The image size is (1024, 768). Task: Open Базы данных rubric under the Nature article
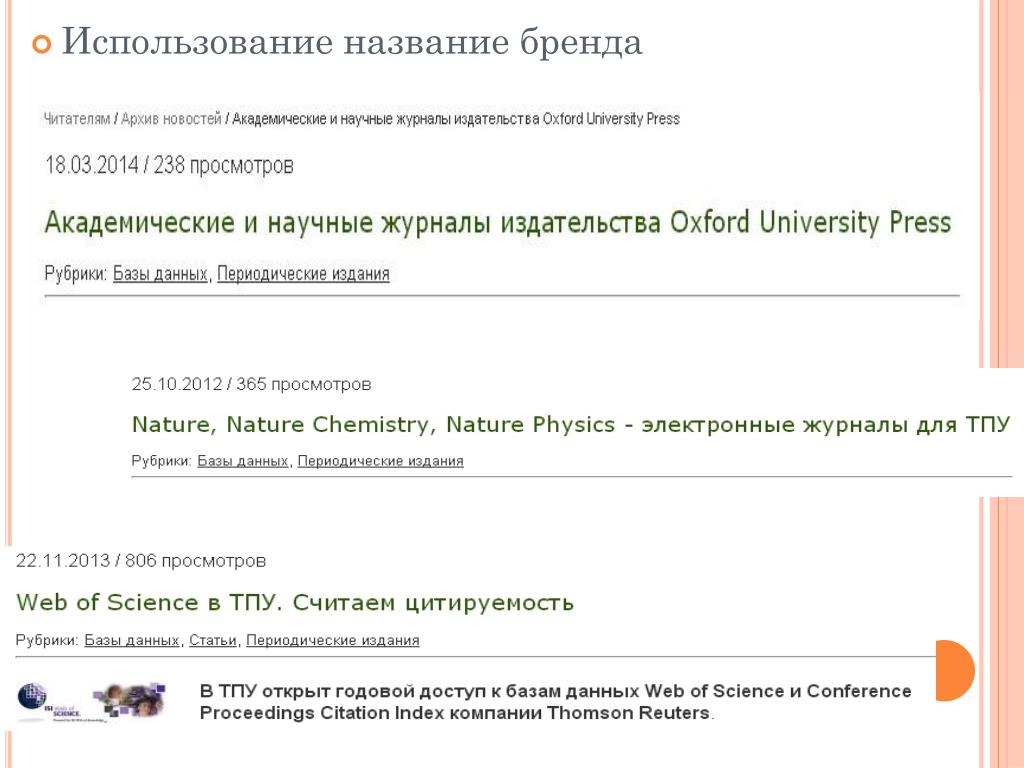(242, 461)
